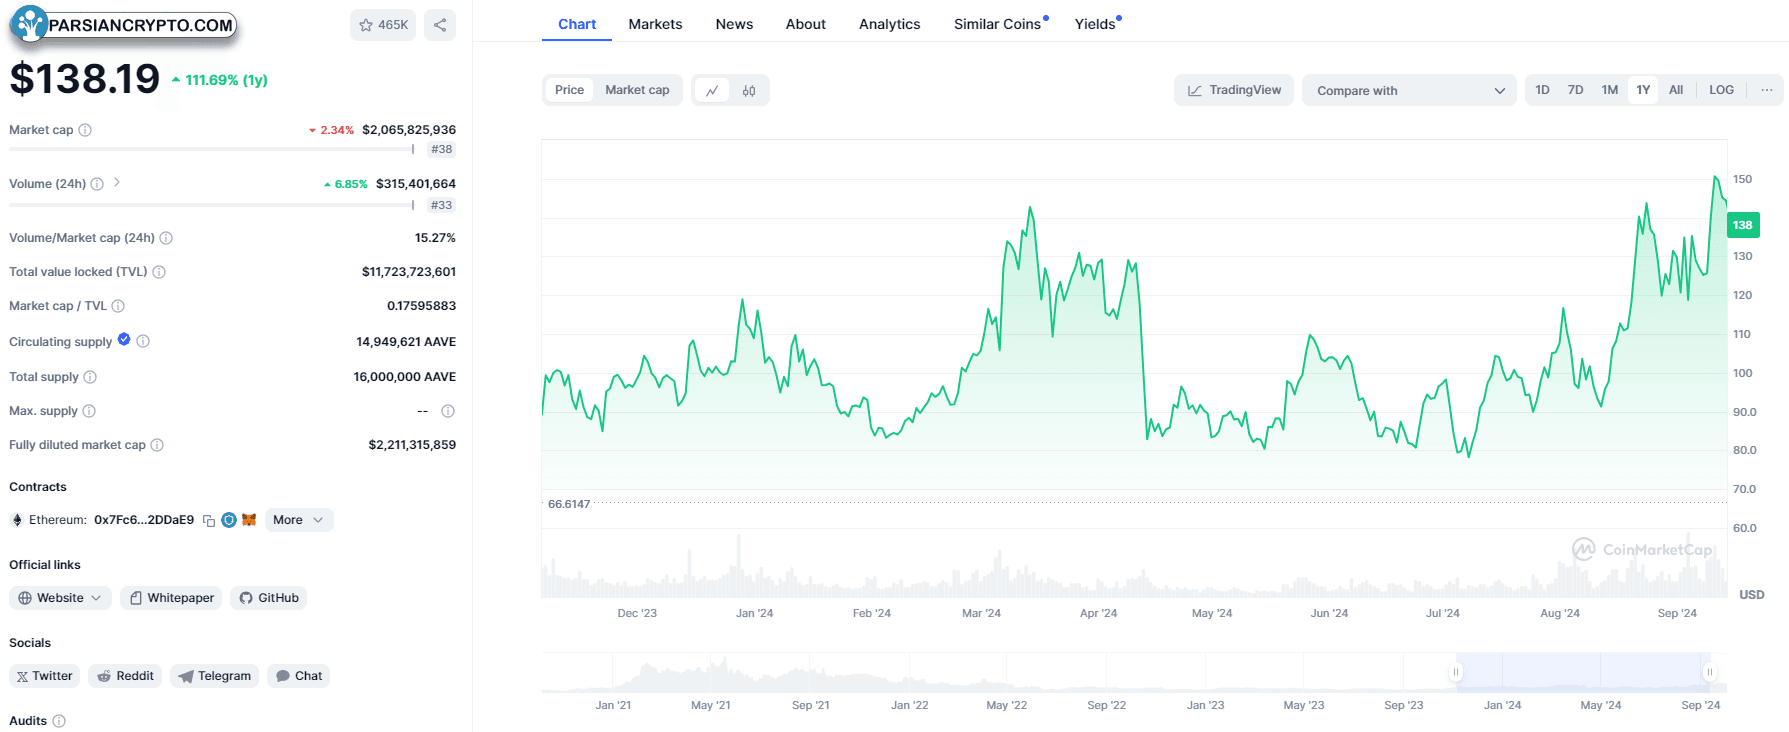The height and width of the screenshot is (732, 1789).
Task: Open the About tab
Action: click(805, 24)
